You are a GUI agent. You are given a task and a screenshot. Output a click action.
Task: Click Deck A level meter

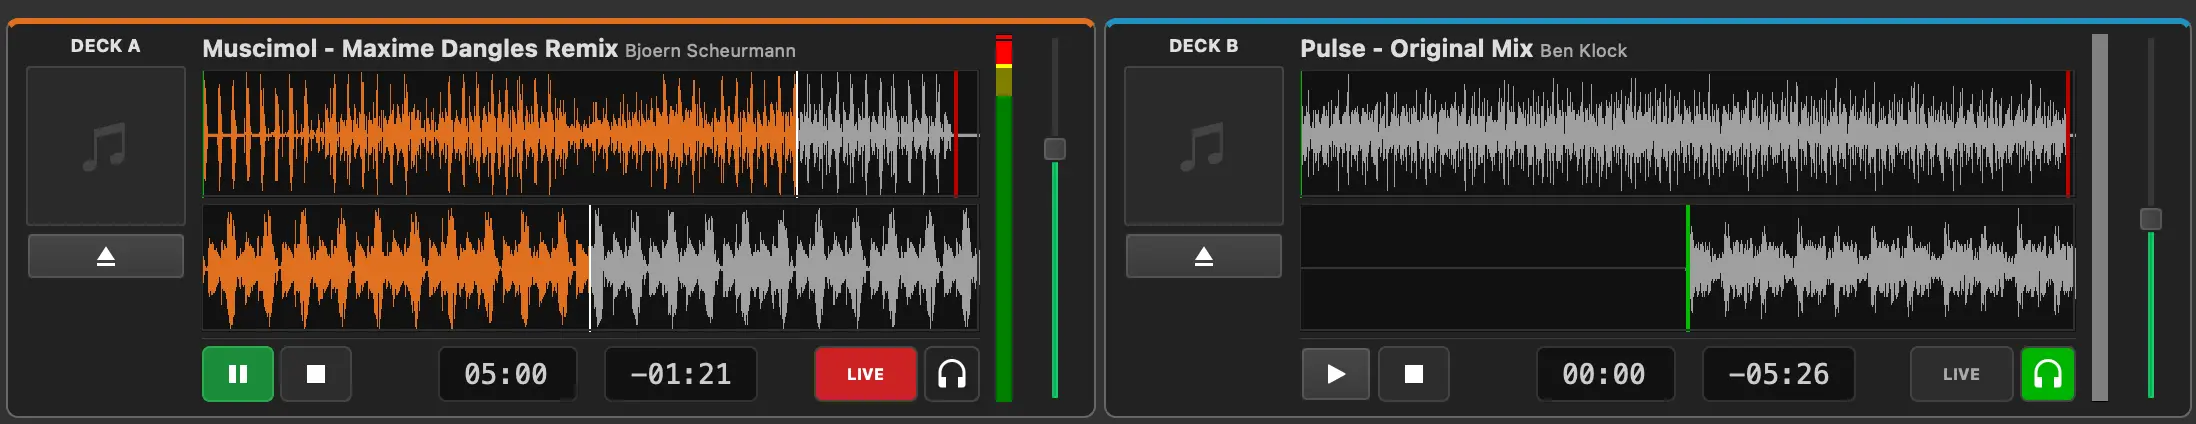1004,218
